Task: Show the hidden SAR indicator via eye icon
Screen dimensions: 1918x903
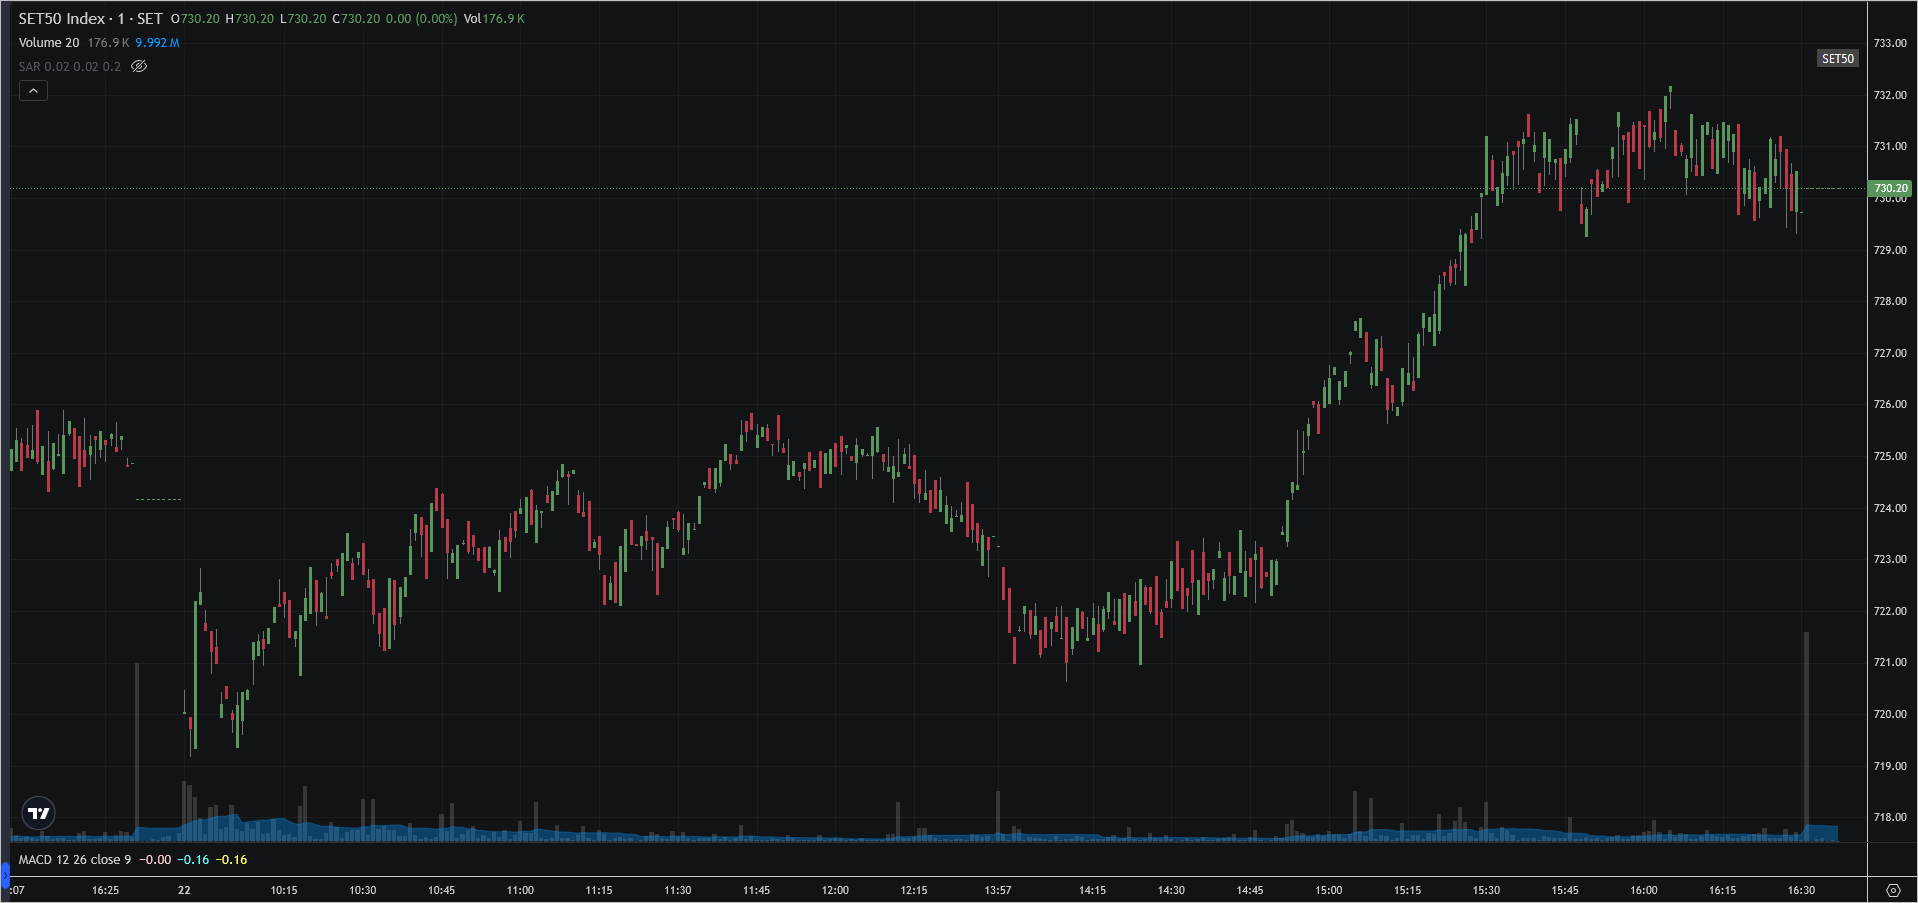Action: click(x=139, y=67)
